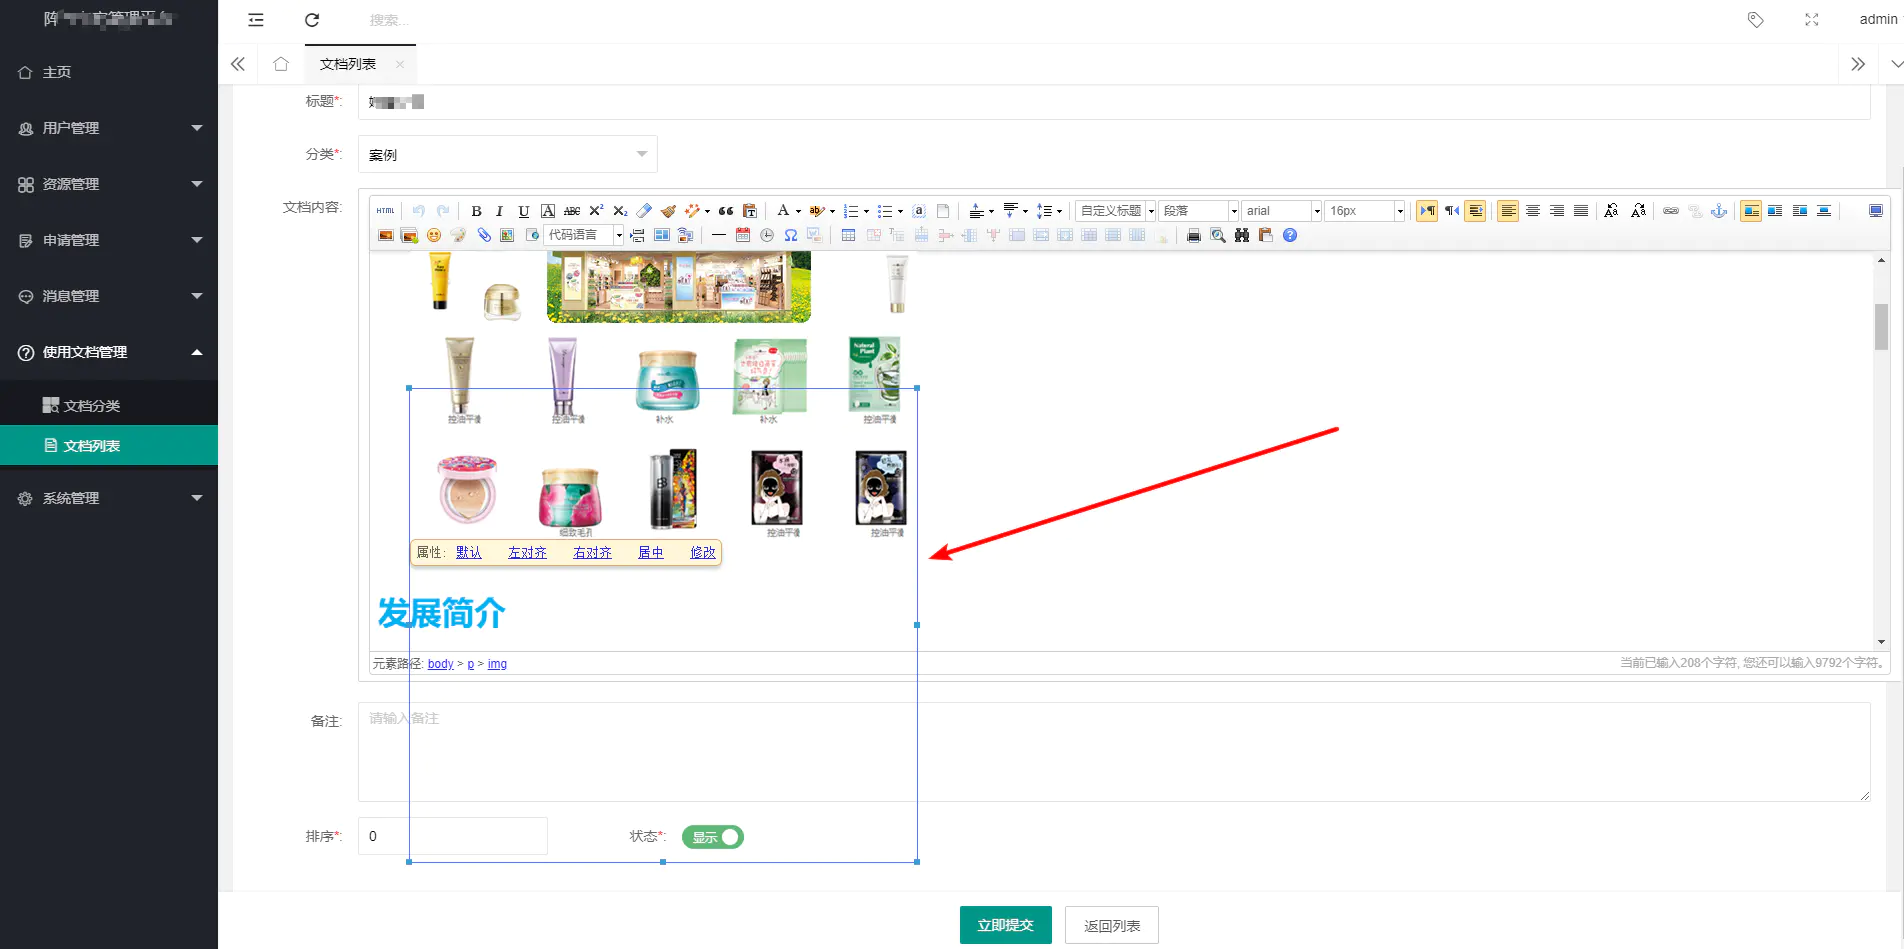Viewport: 1904px width, 949px height.
Task: Toggle bold formatting
Action: 476,211
